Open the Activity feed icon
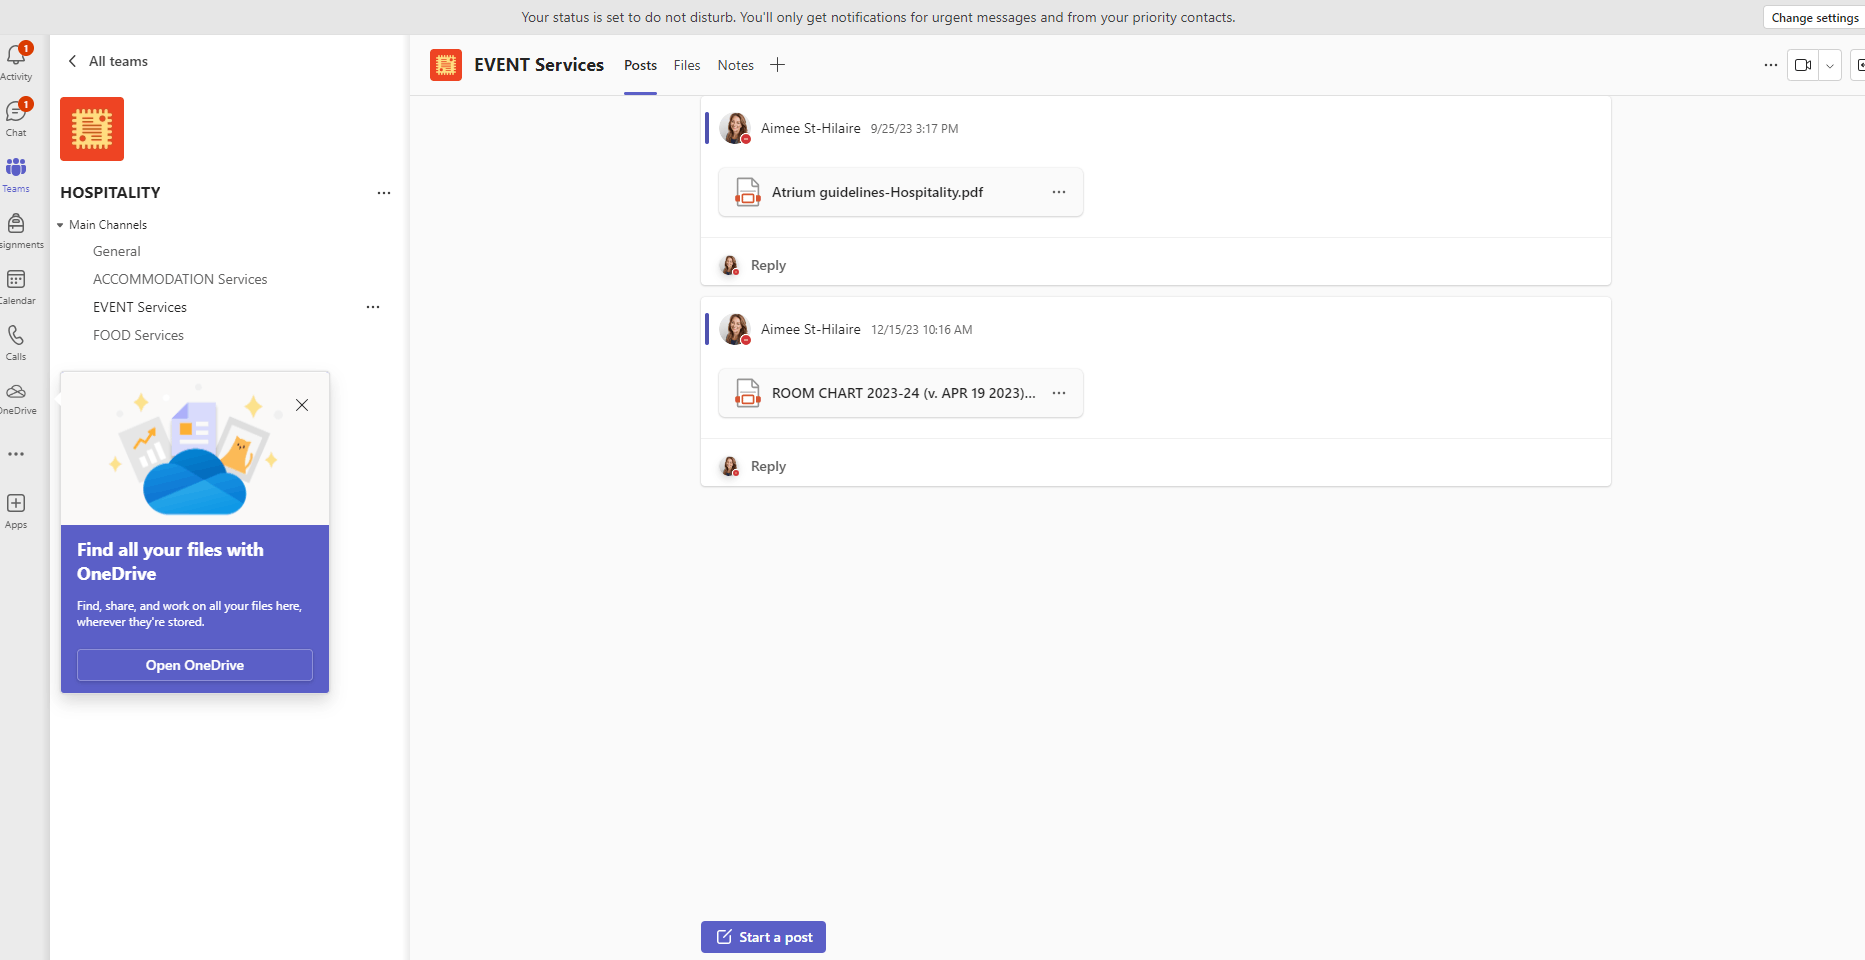This screenshot has height=960, width=1865. (x=17, y=61)
